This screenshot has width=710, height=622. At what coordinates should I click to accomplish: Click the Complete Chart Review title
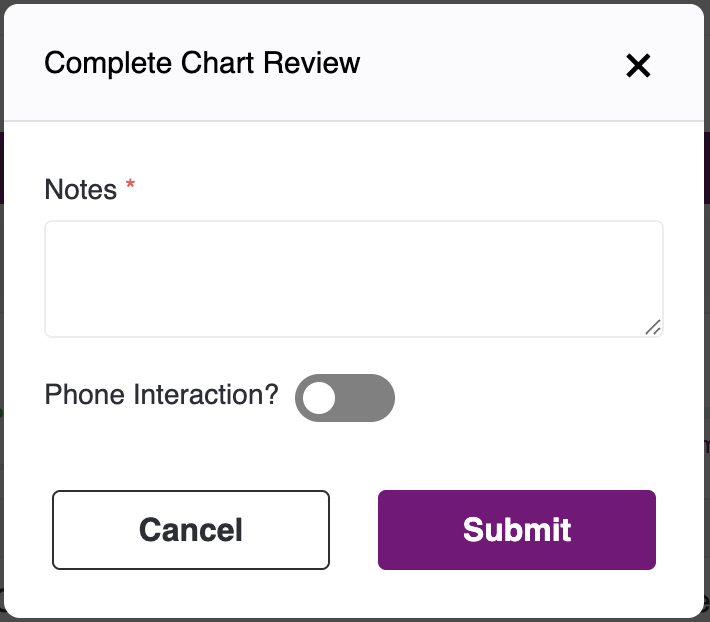click(x=202, y=62)
